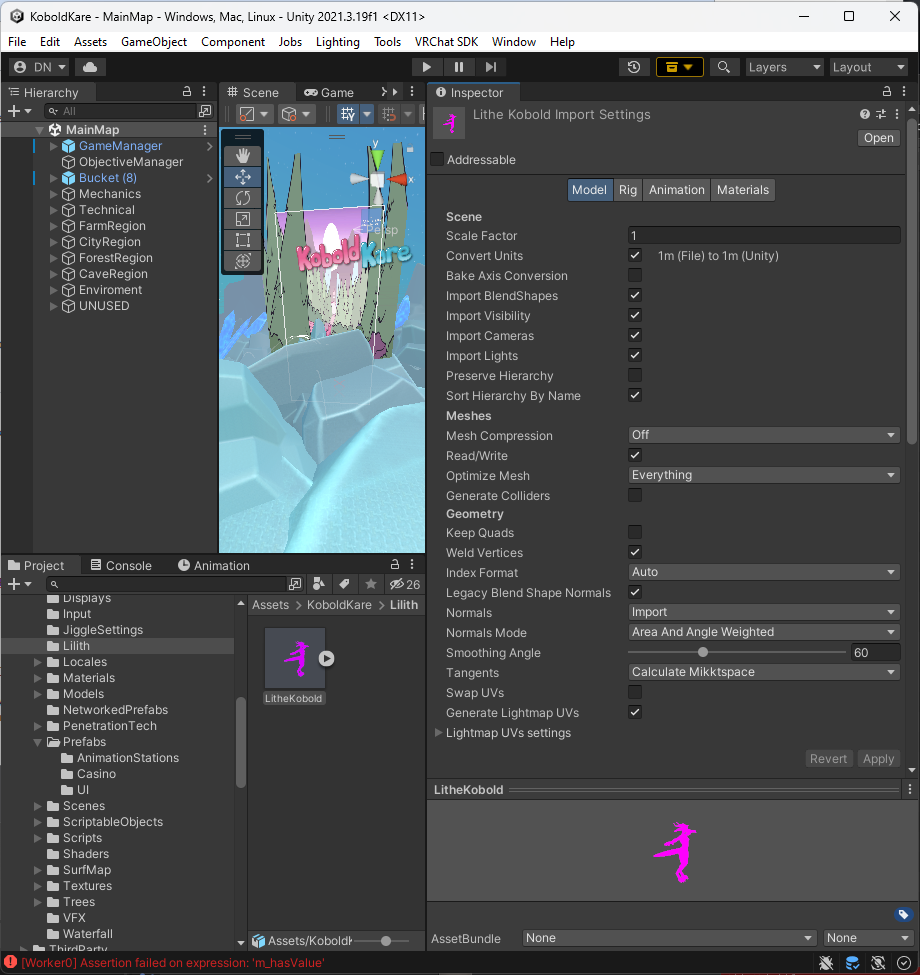Enable Preserve Hierarchy checkbox
Viewport: 920px width, 975px height.
635,375
